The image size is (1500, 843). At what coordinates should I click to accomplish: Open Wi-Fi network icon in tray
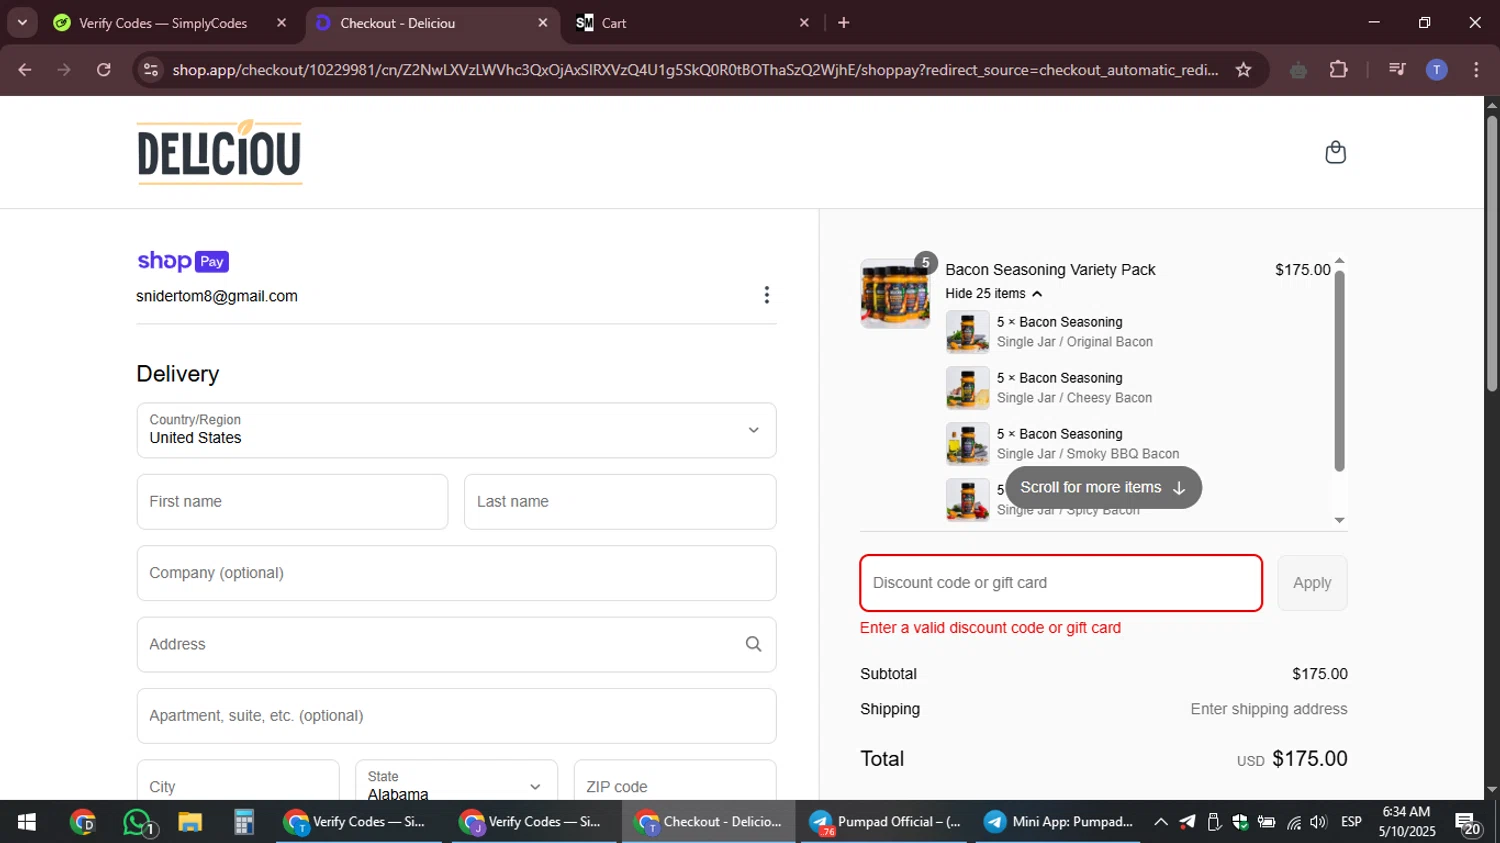point(1294,822)
